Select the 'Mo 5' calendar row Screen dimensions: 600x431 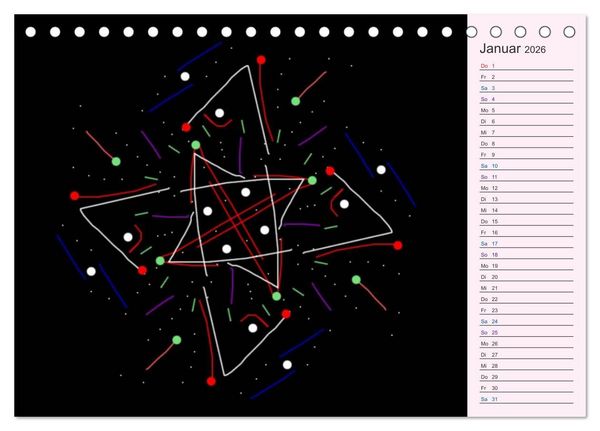(527, 110)
